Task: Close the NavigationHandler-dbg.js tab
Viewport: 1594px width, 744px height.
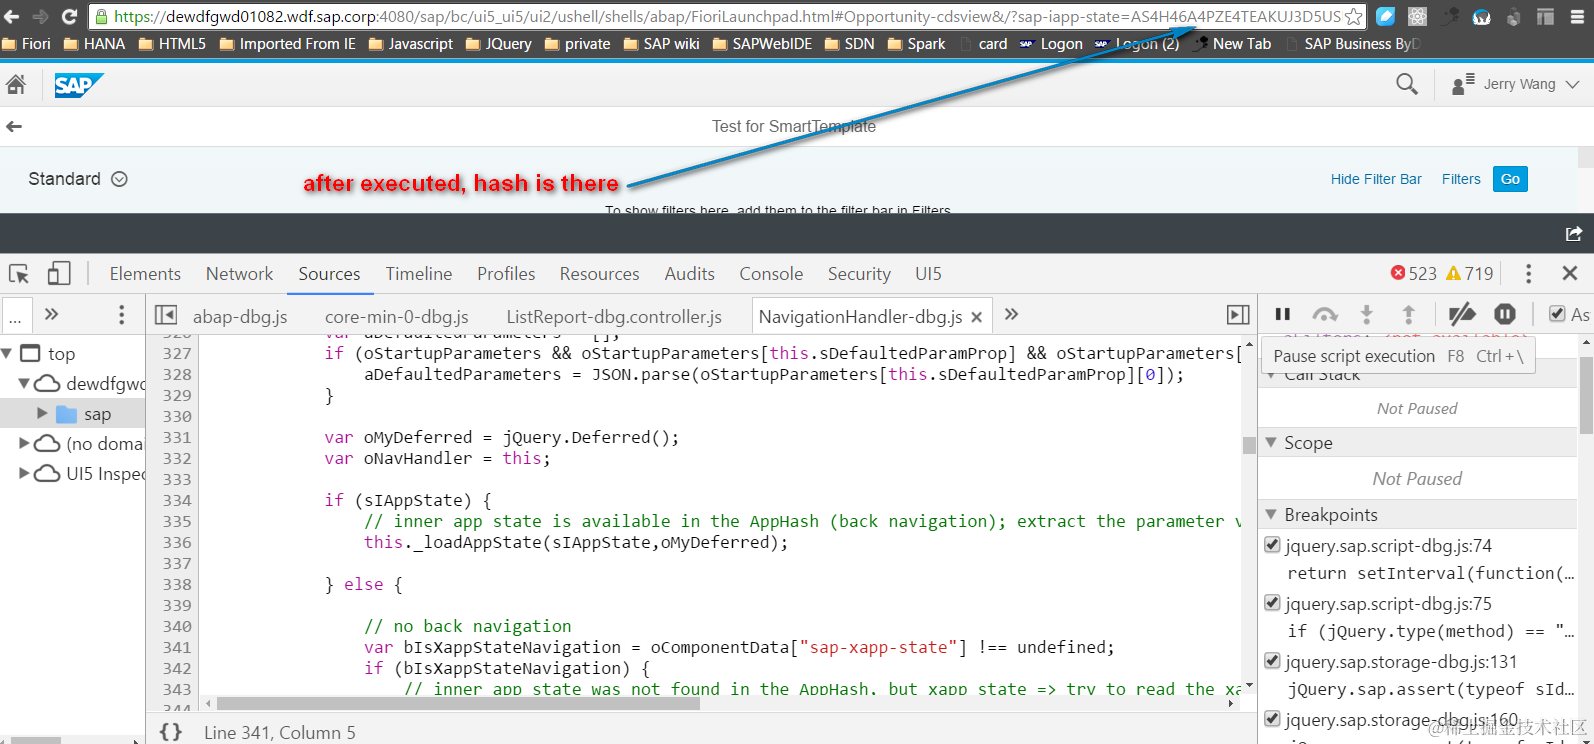Action: point(977,317)
